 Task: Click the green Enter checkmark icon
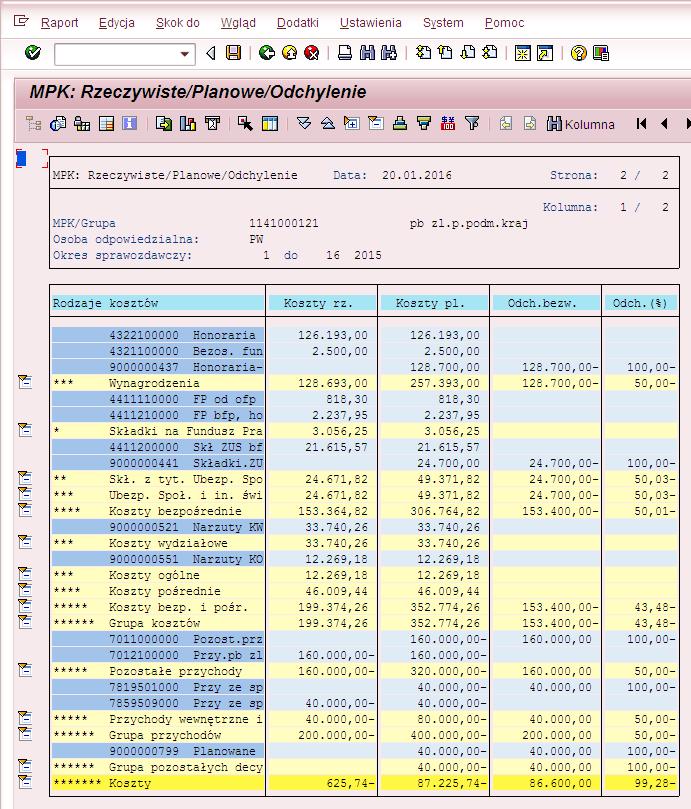coord(33,53)
